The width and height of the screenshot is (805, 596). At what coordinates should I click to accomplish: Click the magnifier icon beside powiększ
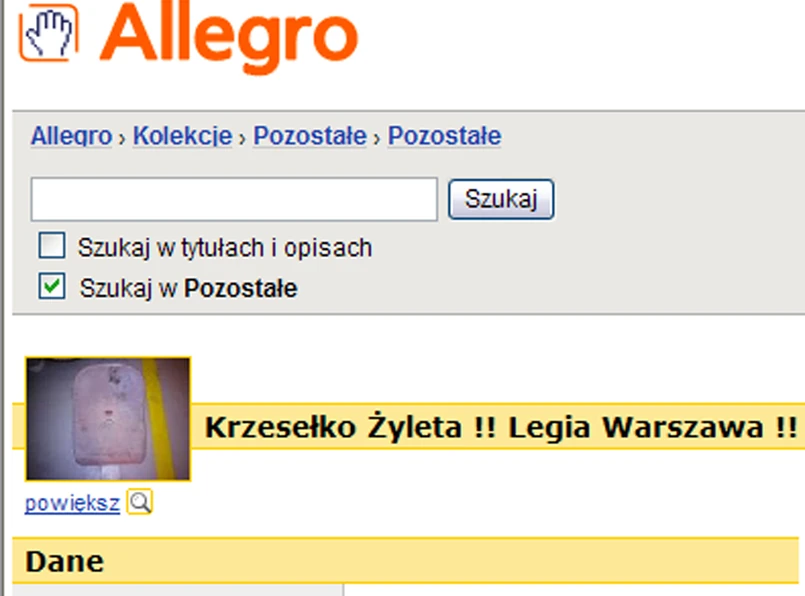point(140,502)
